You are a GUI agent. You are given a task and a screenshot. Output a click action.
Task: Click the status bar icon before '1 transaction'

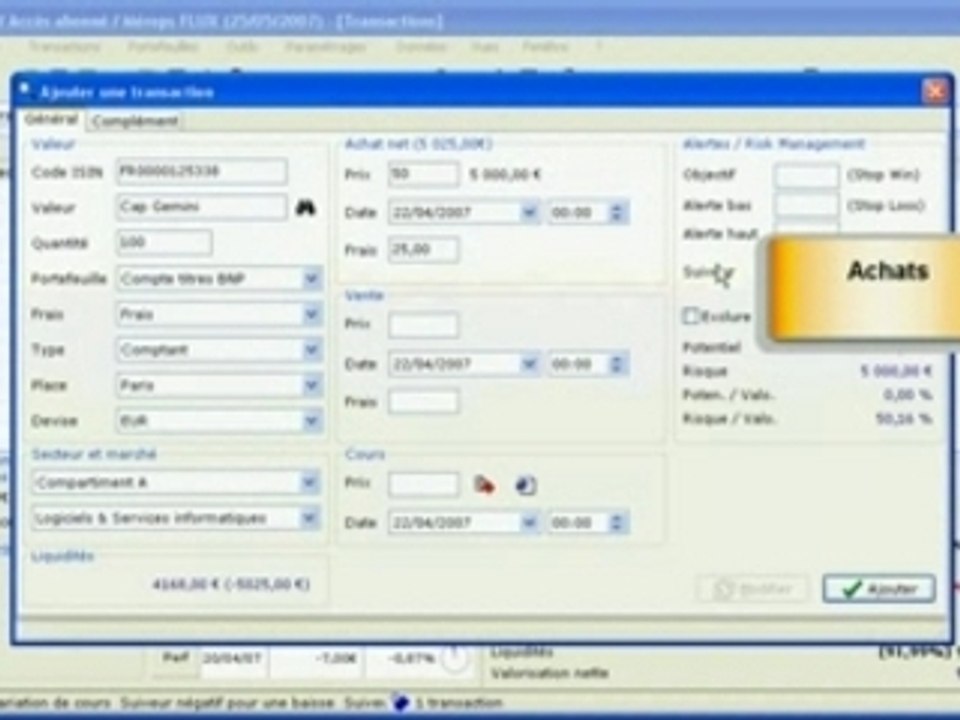pos(401,702)
